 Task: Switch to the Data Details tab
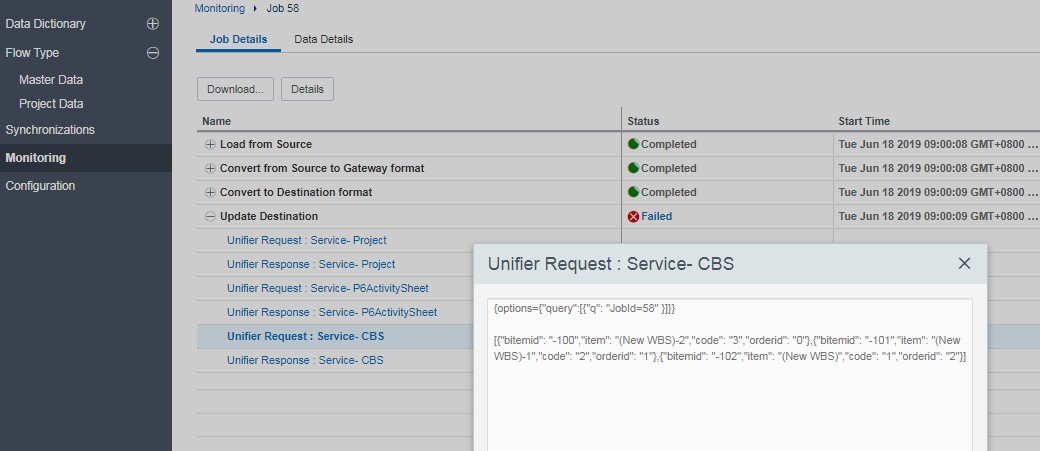tap(324, 39)
